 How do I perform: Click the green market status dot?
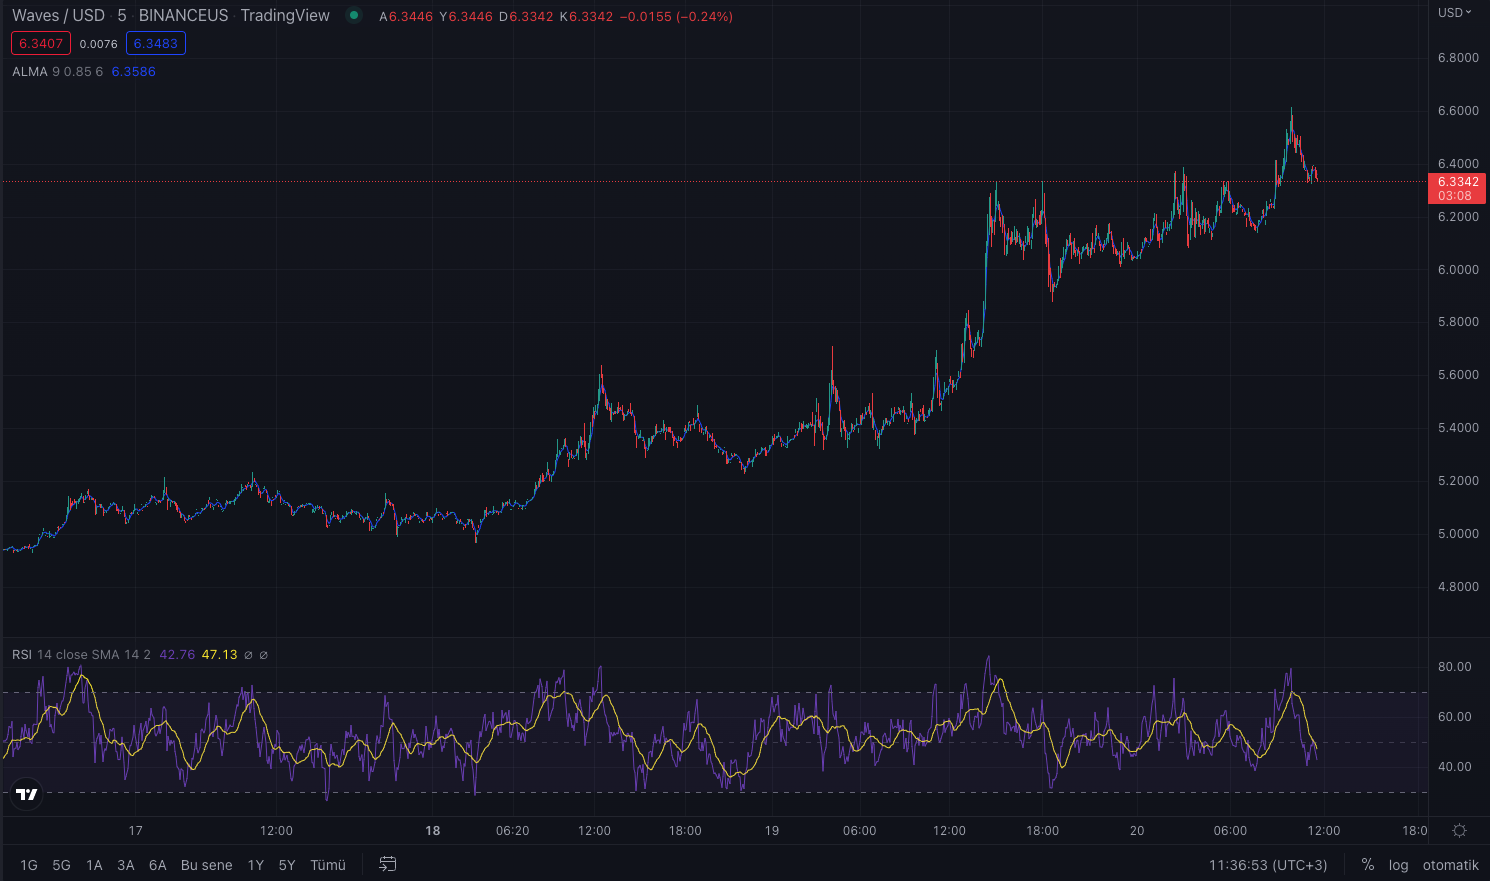coord(354,16)
